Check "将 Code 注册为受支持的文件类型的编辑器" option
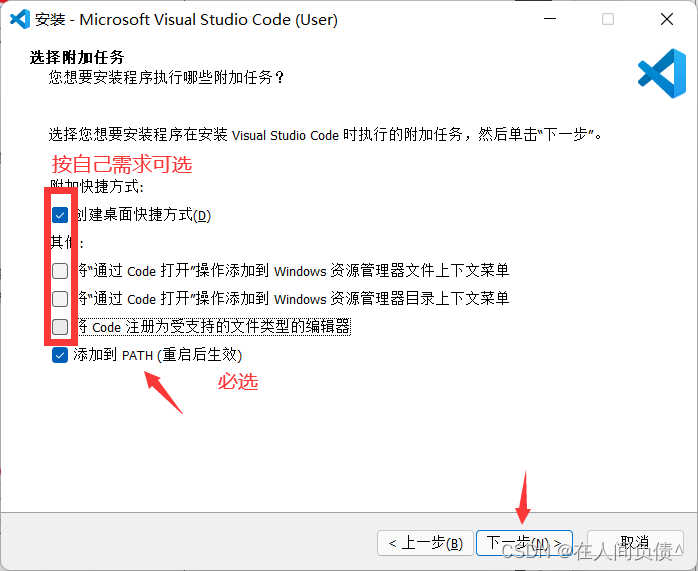 click(x=60, y=327)
